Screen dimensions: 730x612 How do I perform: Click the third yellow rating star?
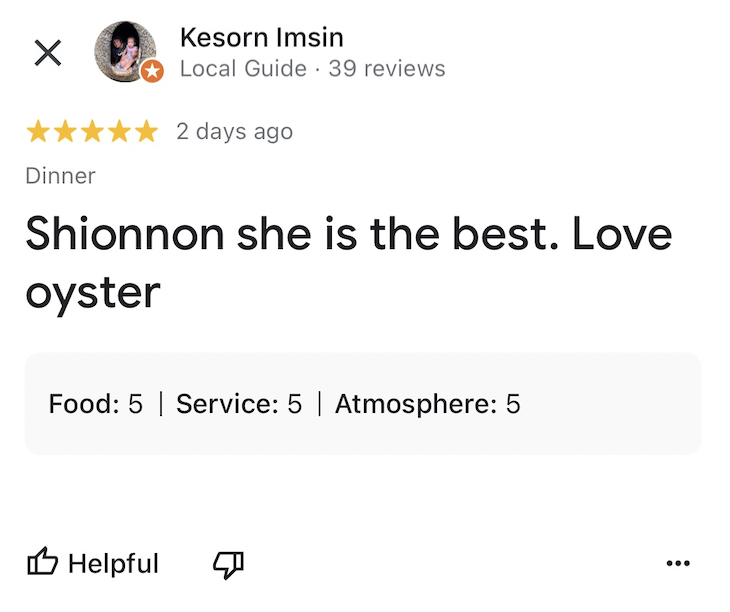[92, 132]
